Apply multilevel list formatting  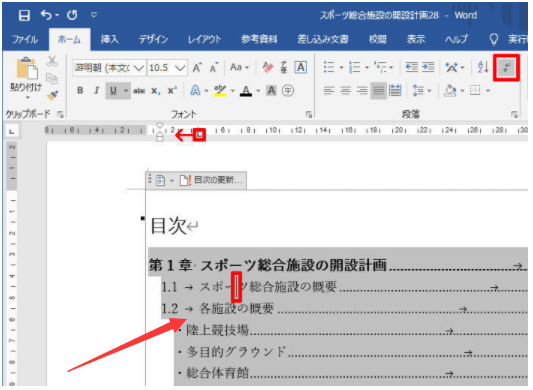[380, 67]
